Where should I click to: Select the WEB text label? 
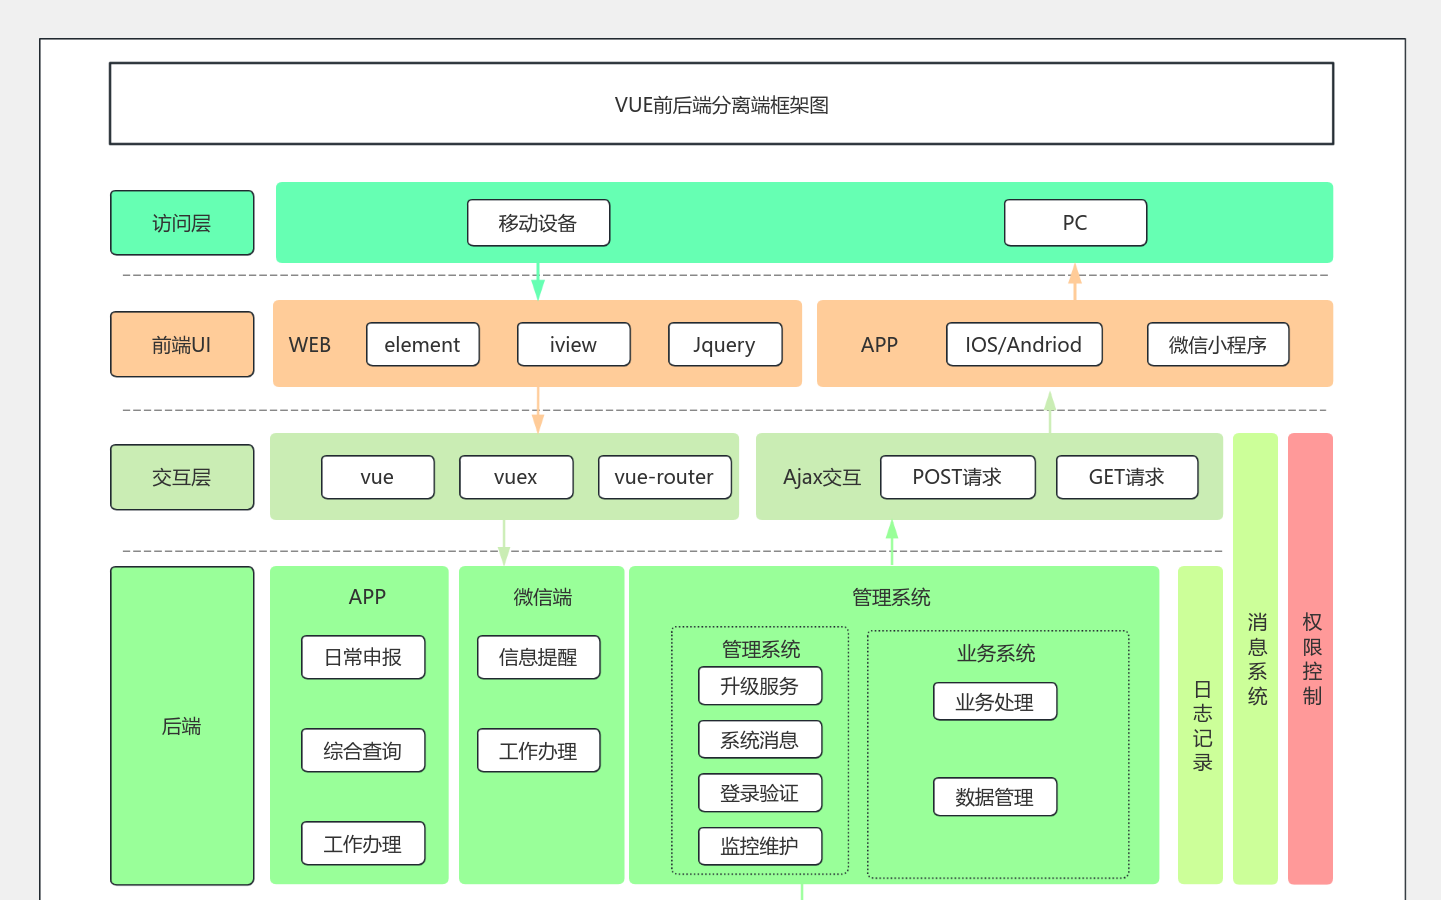[310, 345]
